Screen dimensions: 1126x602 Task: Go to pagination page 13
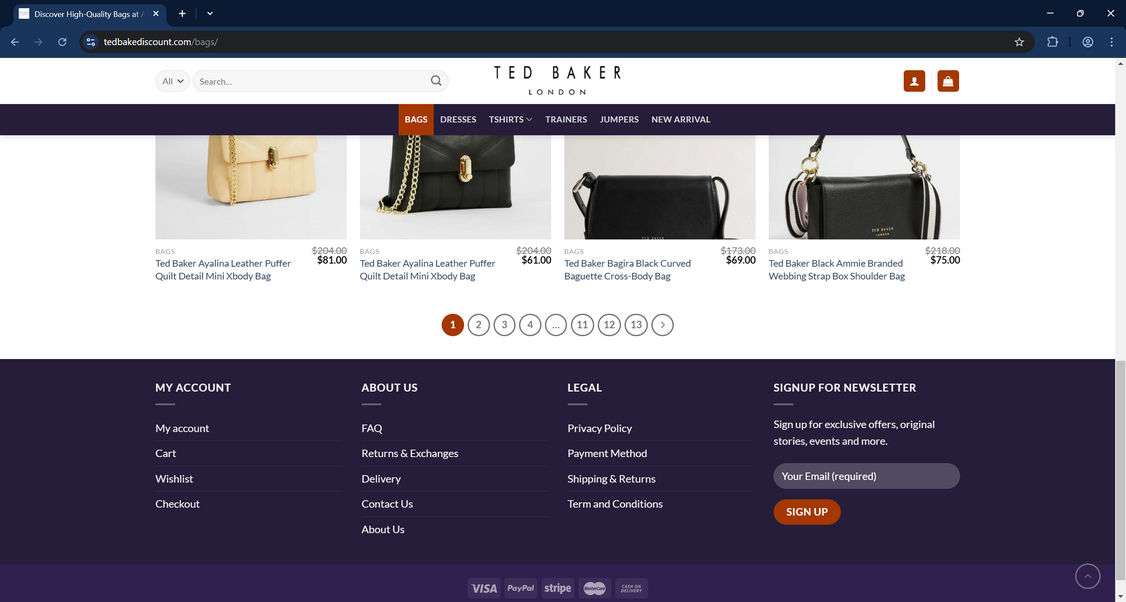[636, 325]
